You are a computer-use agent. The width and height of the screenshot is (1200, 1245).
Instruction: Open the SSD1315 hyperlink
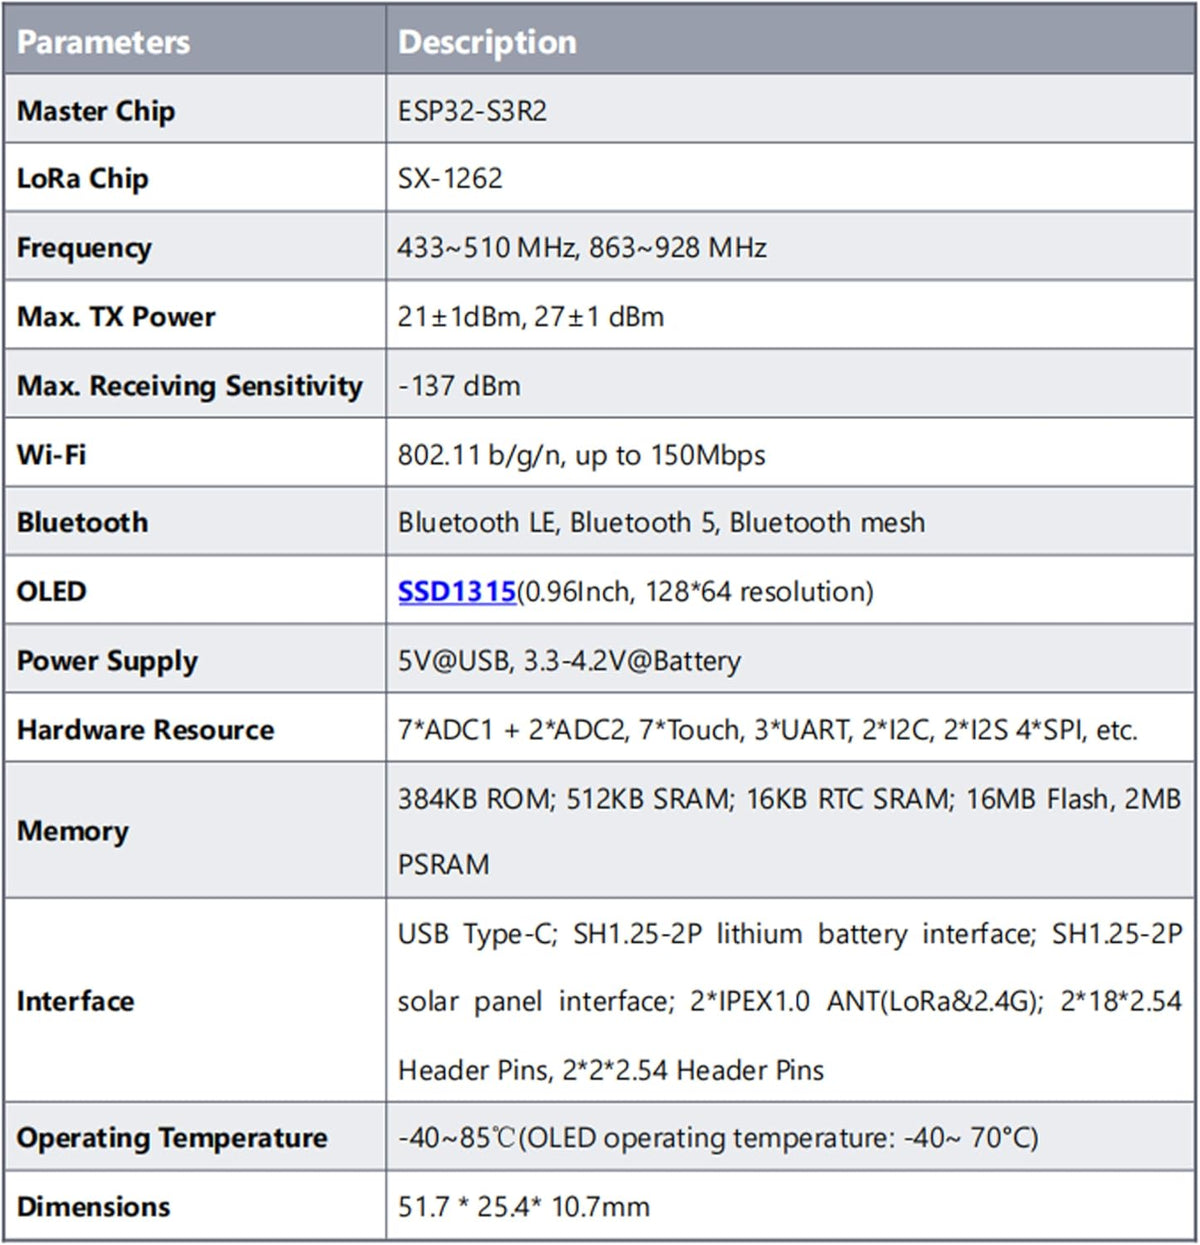pos(457,592)
